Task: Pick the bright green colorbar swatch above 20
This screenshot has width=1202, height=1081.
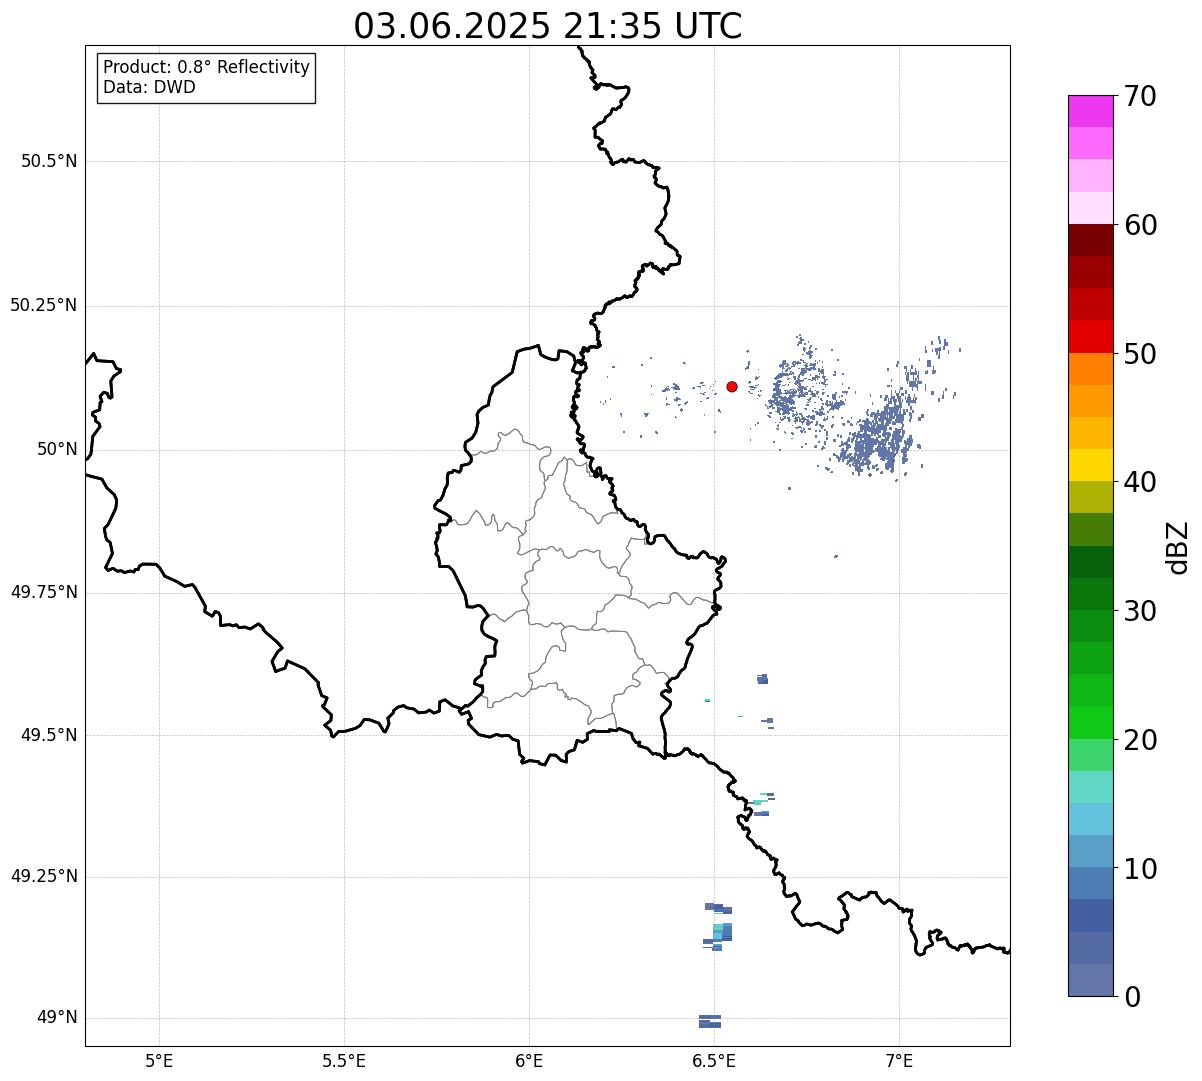Action: [x=1090, y=722]
